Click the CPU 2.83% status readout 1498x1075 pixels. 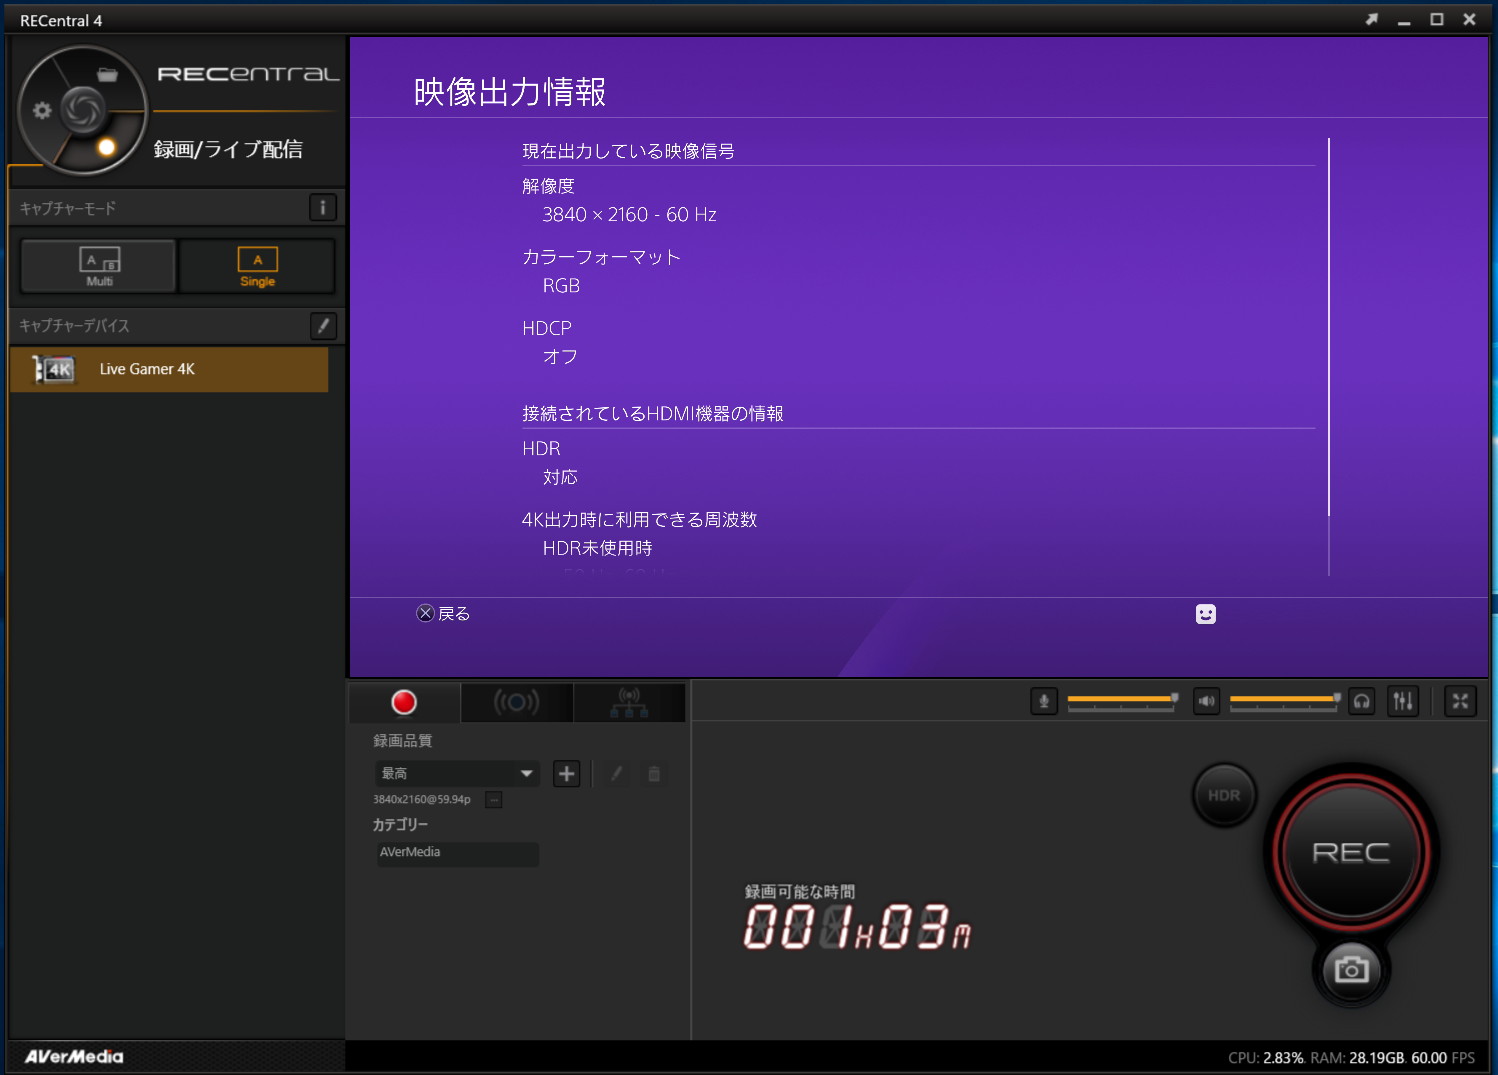click(1266, 1058)
